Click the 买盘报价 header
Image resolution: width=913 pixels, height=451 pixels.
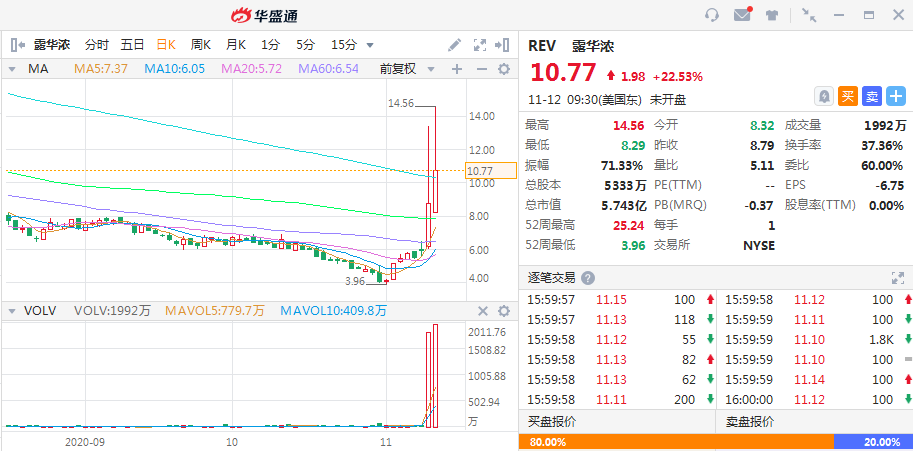pyautogui.click(x=551, y=421)
